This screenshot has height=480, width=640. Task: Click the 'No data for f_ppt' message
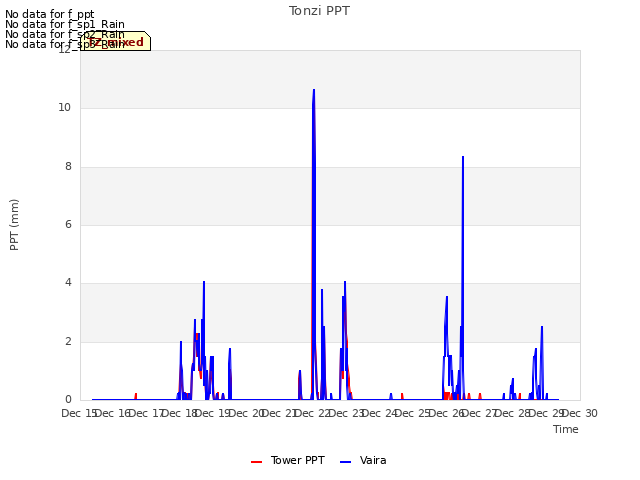click(49, 14)
